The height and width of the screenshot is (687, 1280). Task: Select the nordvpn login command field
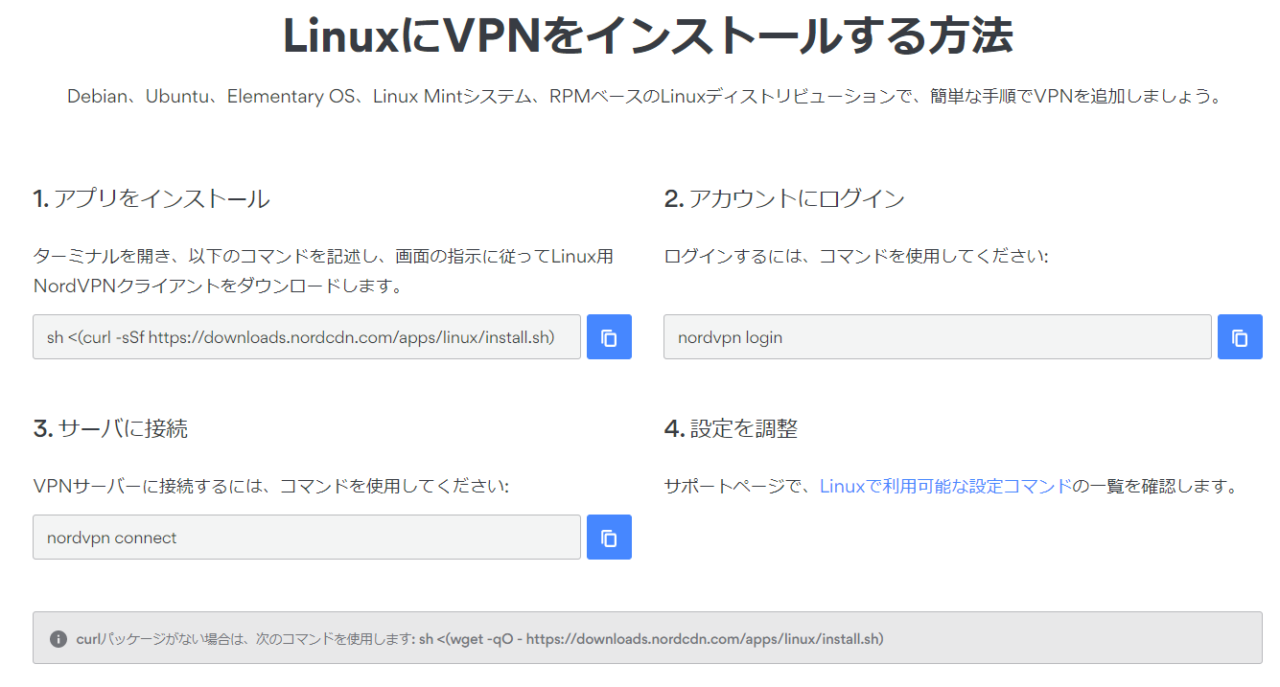click(936, 337)
